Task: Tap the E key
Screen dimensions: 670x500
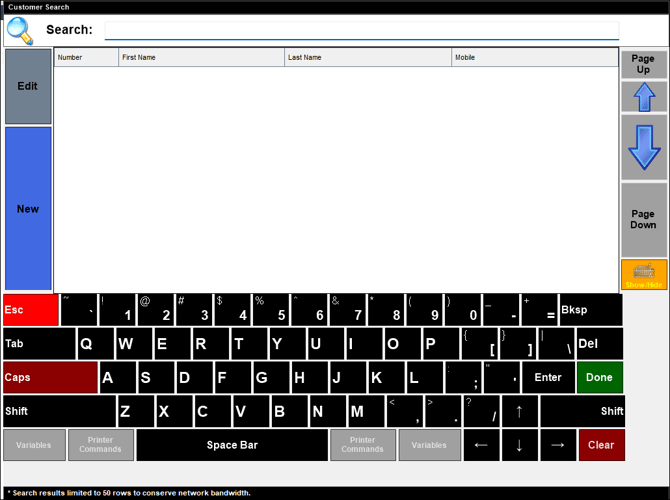Action: [172, 344]
